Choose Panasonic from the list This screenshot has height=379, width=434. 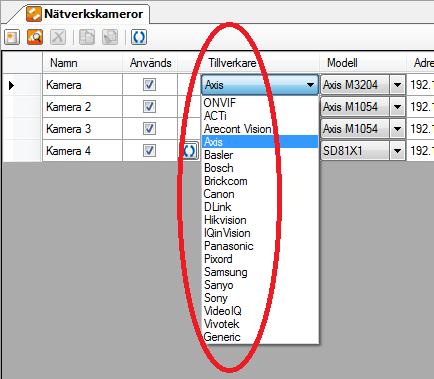pyautogui.click(x=260, y=246)
